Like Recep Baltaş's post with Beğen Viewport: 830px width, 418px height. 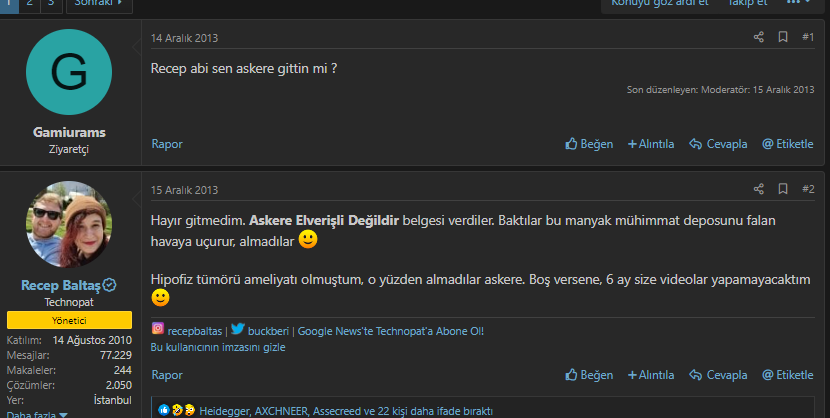pyautogui.click(x=589, y=375)
